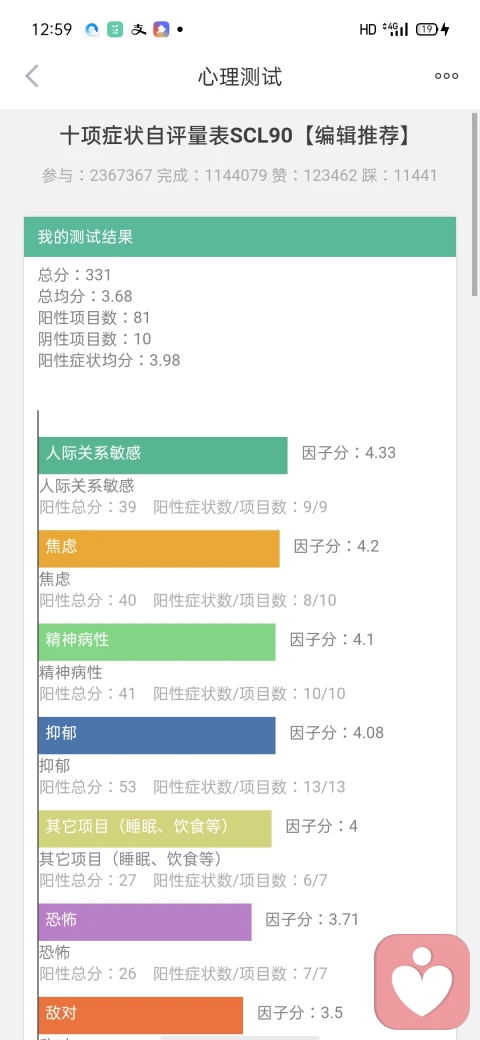This screenshot has height=1040, width=480.
Task: Tap the 4G signal strength icon
Action: 395,29
